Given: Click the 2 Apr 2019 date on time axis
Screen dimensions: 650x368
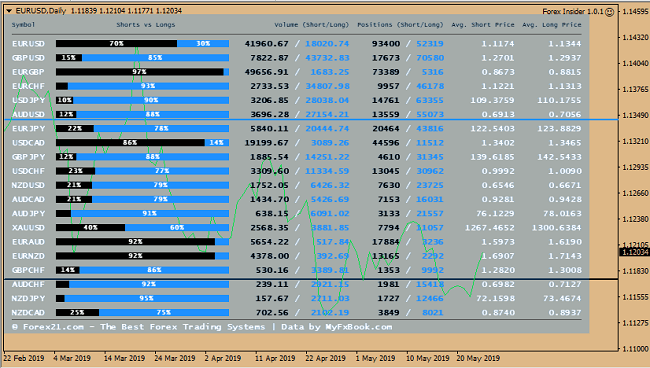Looking at the screenshot, I should point(223,358).
